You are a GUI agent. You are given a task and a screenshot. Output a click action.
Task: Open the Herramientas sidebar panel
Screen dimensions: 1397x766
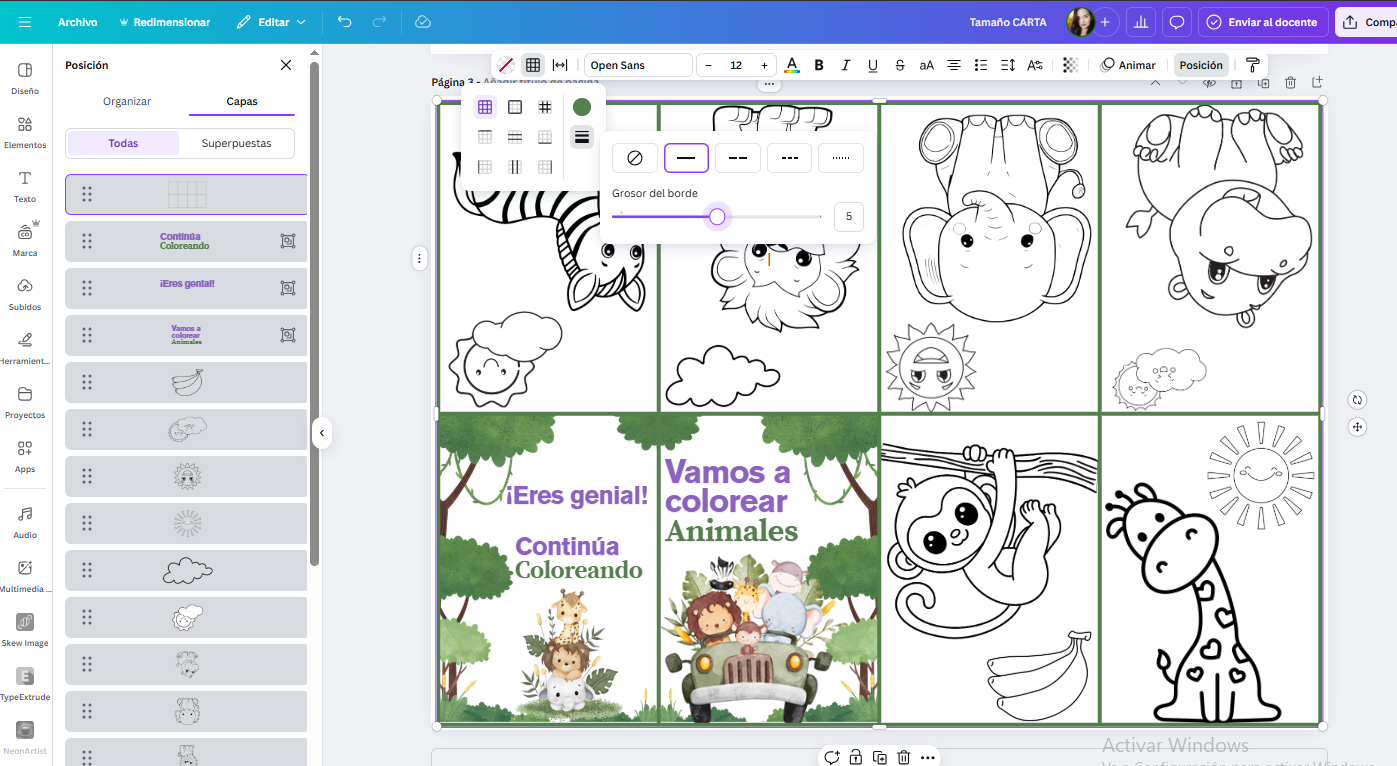click(25, 347)
